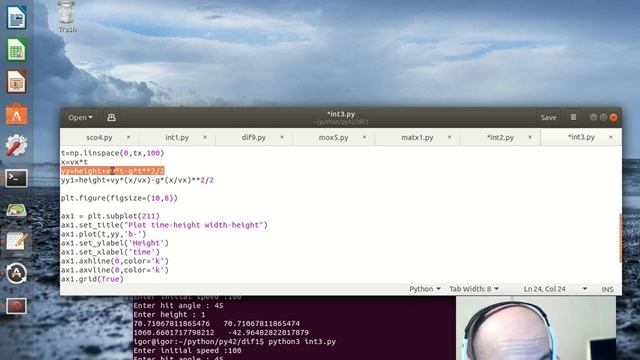Screen dimensions: 640x360
Task: Switch to the matx1.py tab
Action: pos(417,138)
